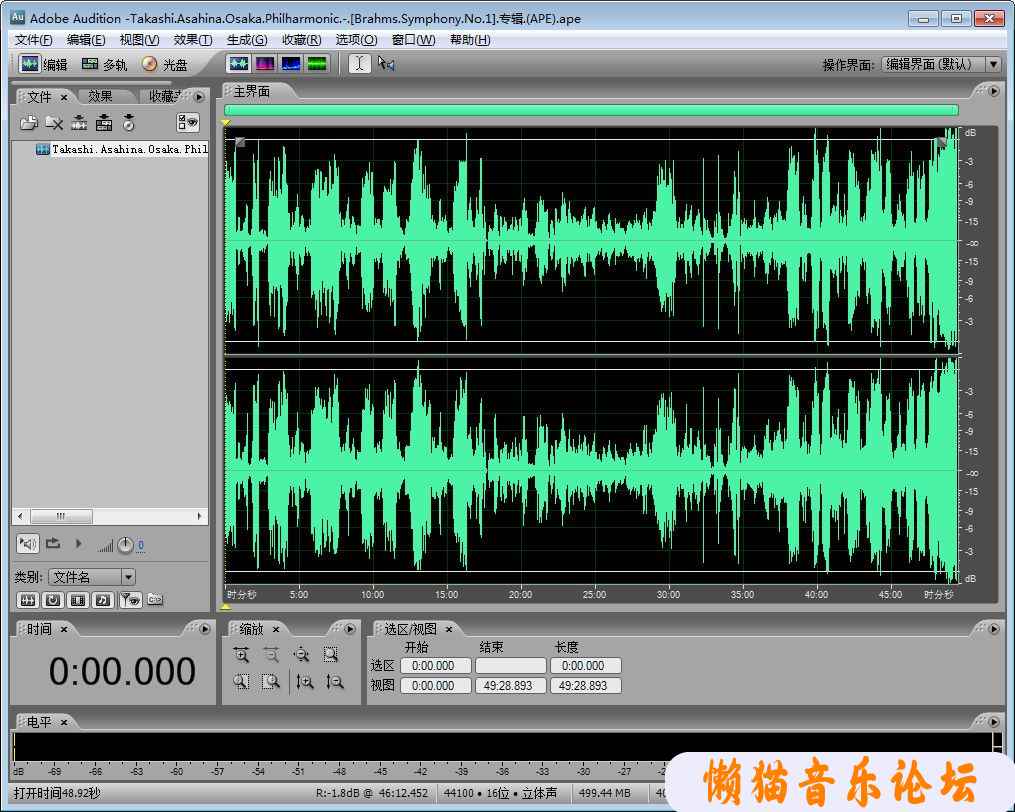Open the 缩放 panel options arrow
Screen dimensions: 1015x812
pos(350,629)
